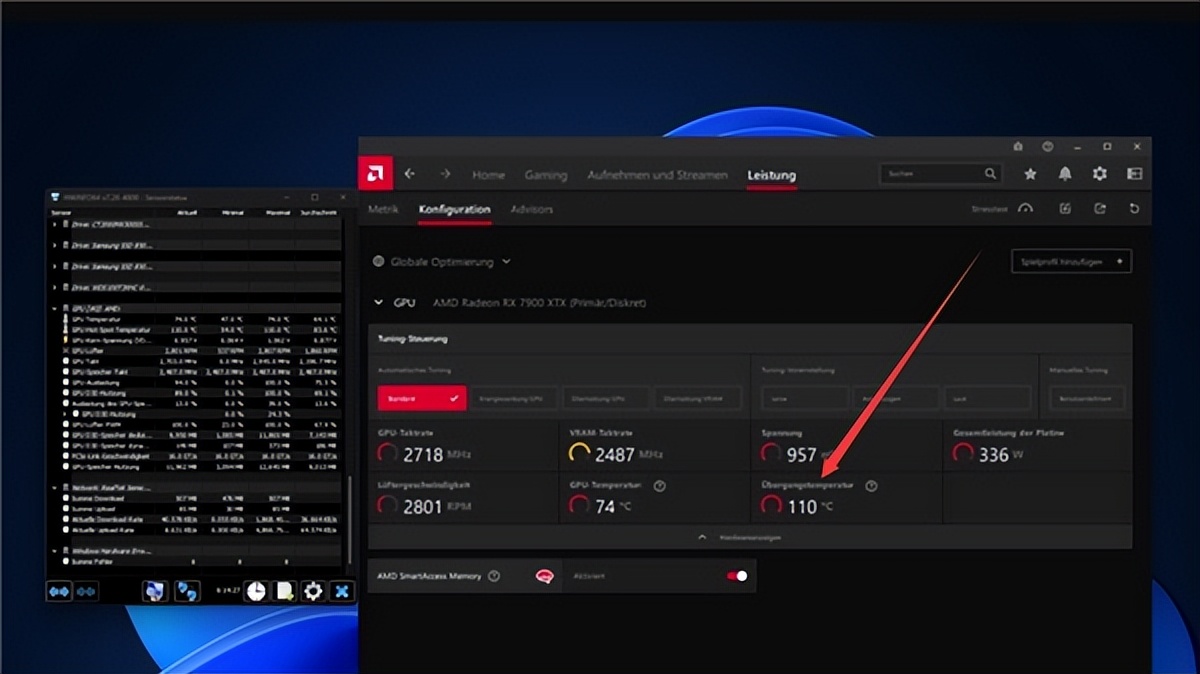The width and height of the screenshot is (1200, 674).
Task: Open help for GPU-Temperatur
Action: point(659,486)
